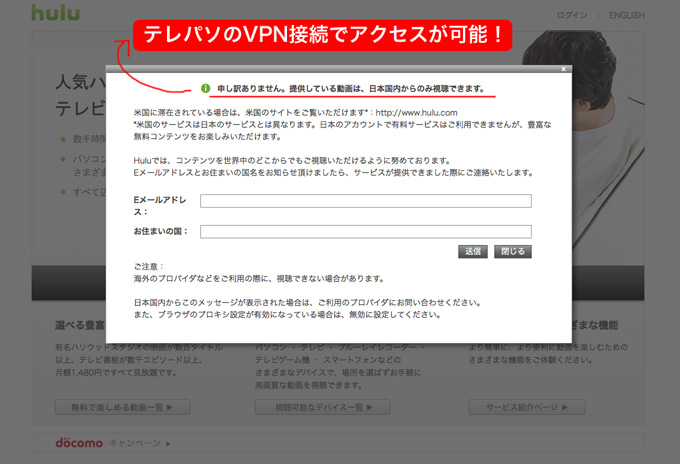
Task: Click the Hulu logo in page header
Action: [56, 13]
